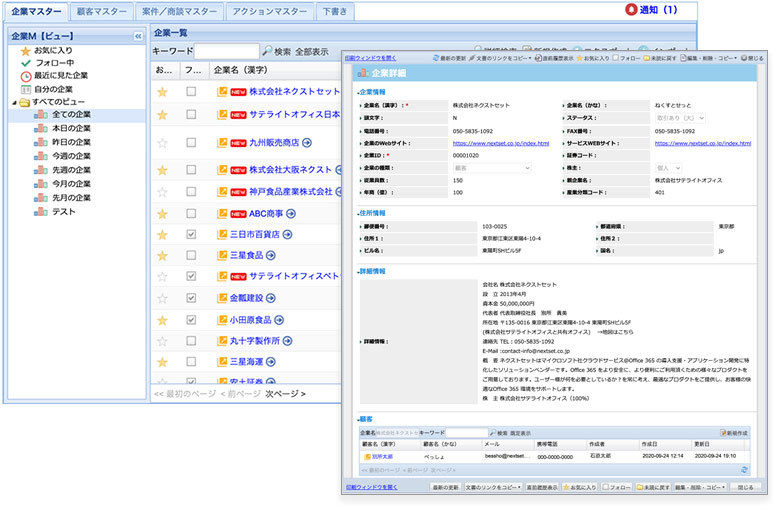Image resolution: width=784 pixels, height=518 pixels.
Task: Click the arrow icon after 小田原食品
Action: (279, 320)
